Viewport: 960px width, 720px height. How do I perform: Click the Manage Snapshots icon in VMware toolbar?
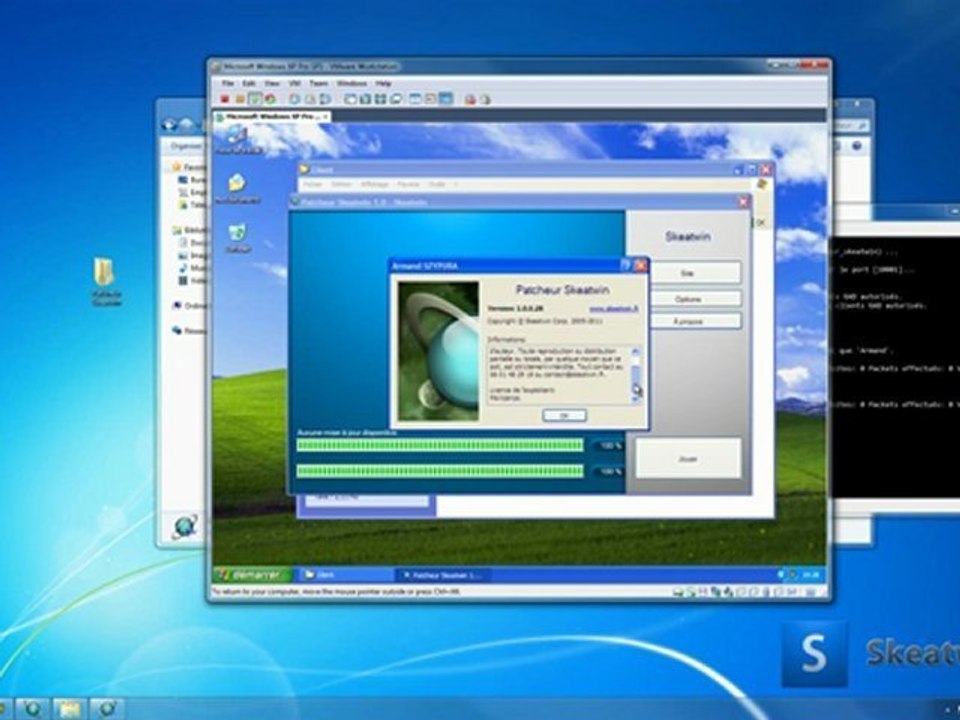(x=325, y=99)
